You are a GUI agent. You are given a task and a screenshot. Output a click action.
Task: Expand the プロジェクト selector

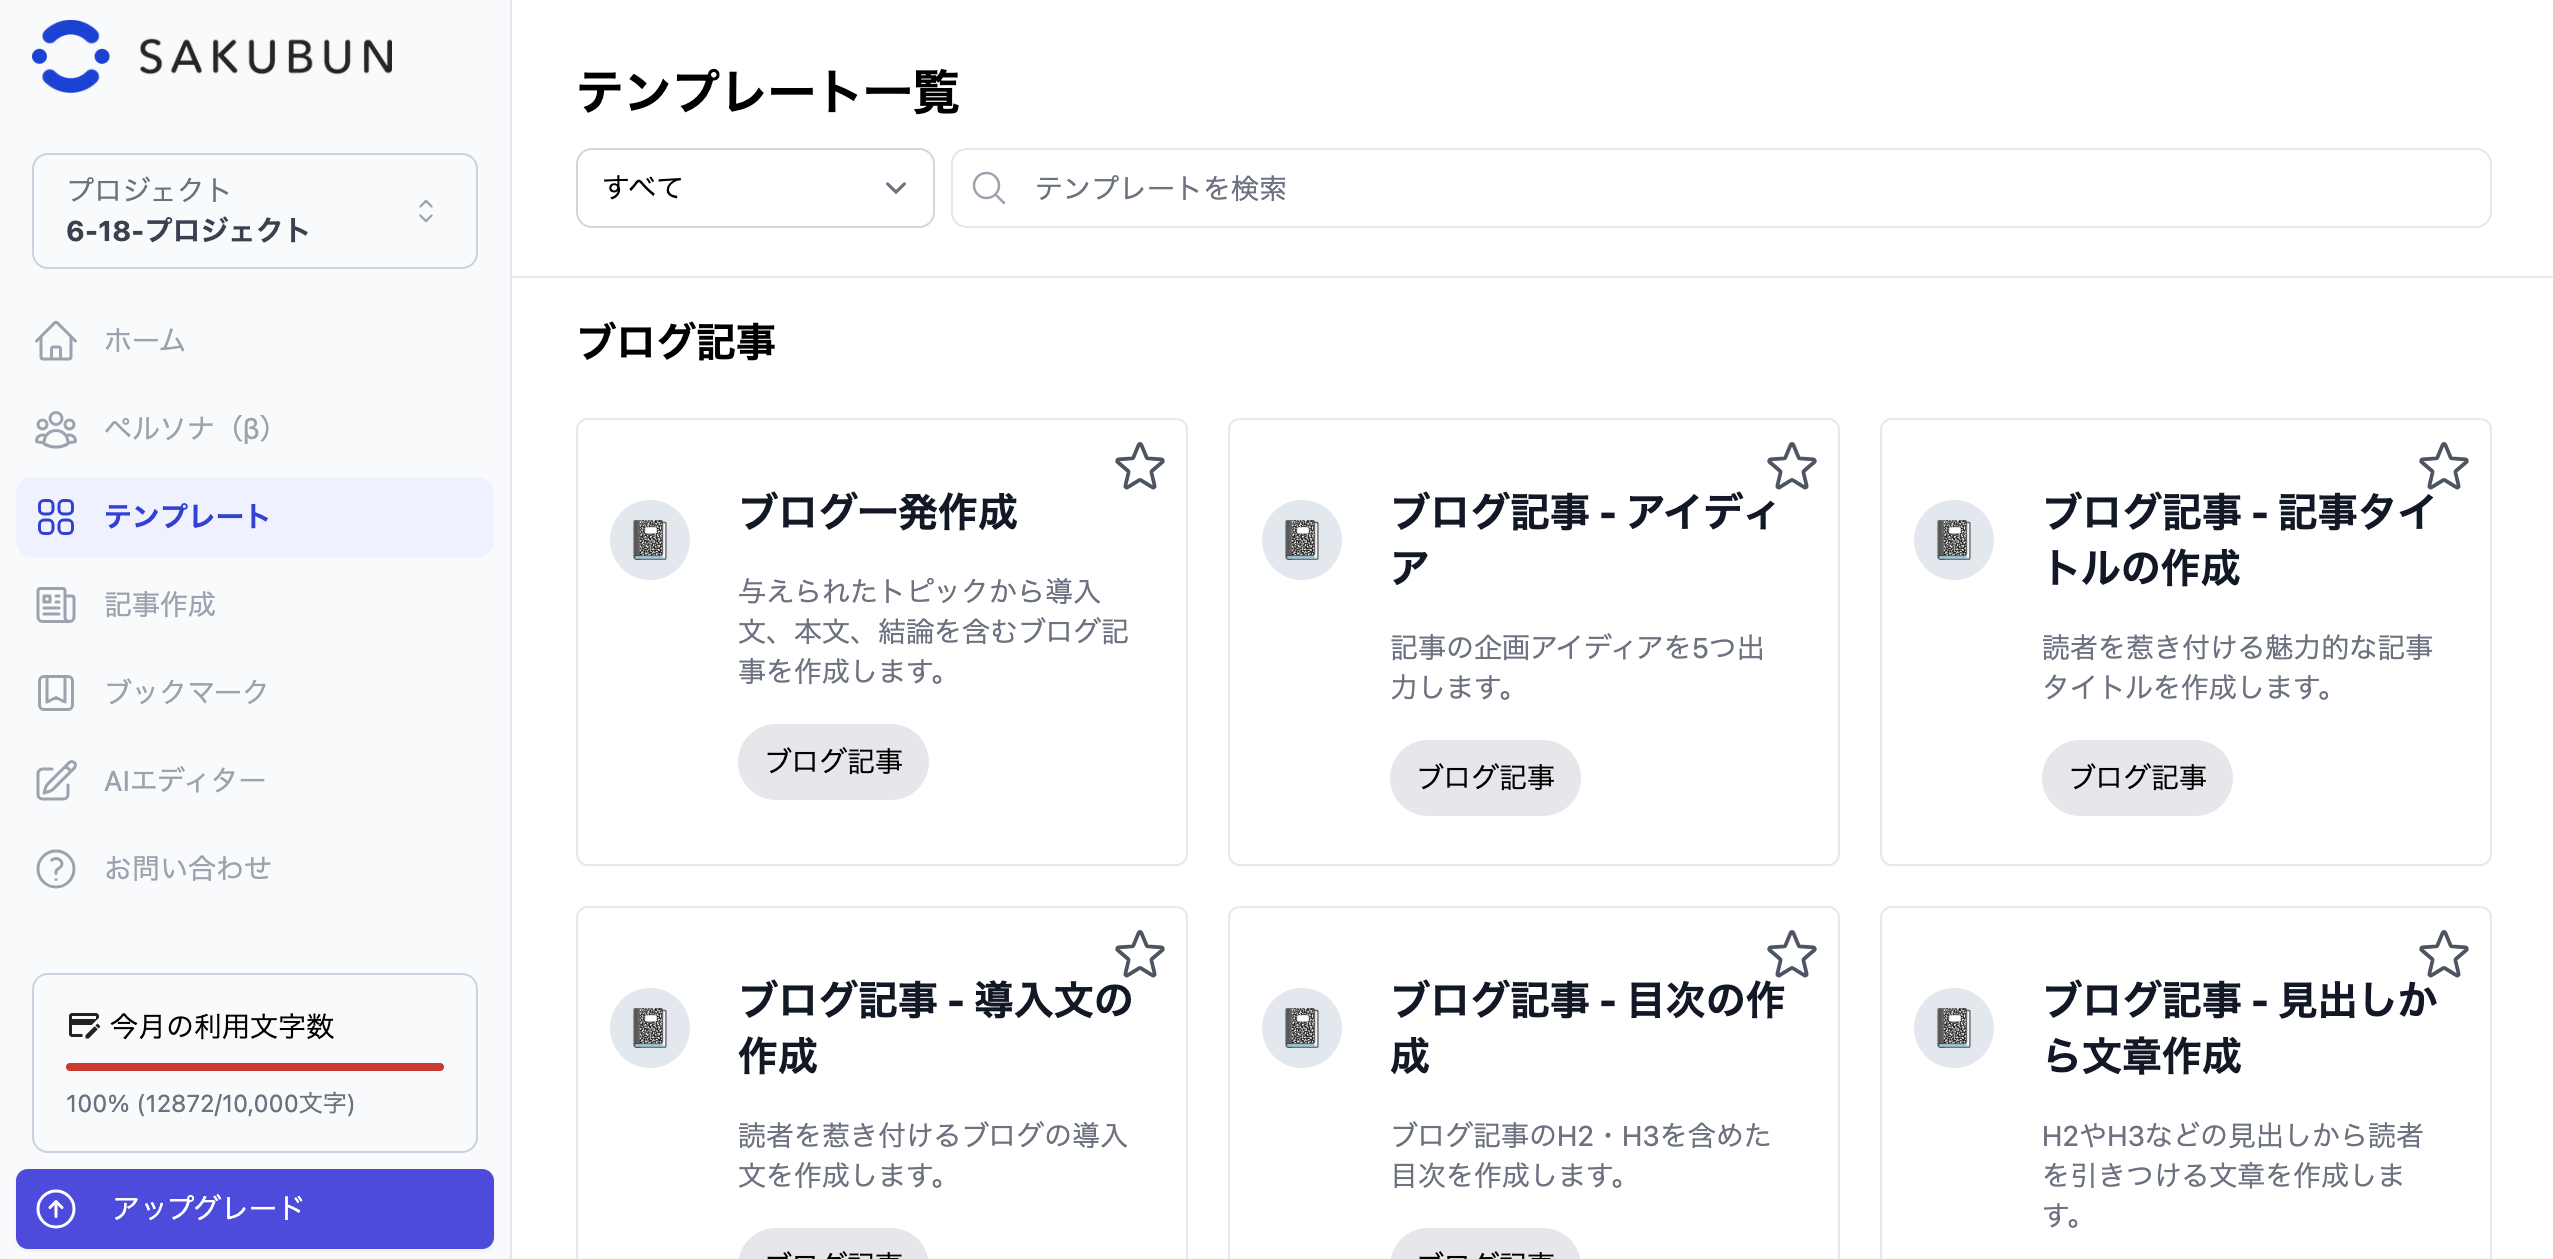pos(254,211)
